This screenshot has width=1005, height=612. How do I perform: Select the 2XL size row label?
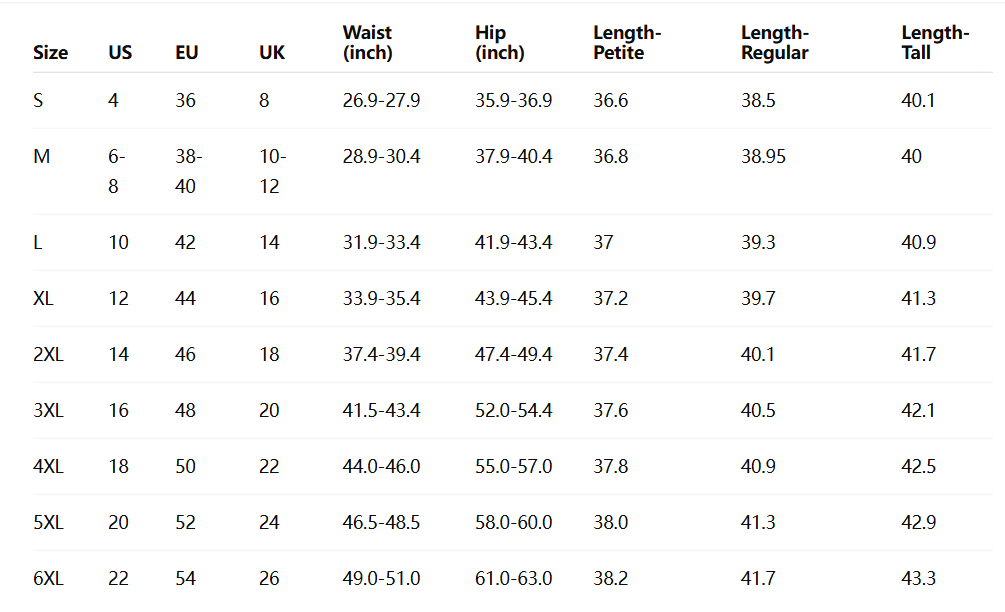click(49, 354)
